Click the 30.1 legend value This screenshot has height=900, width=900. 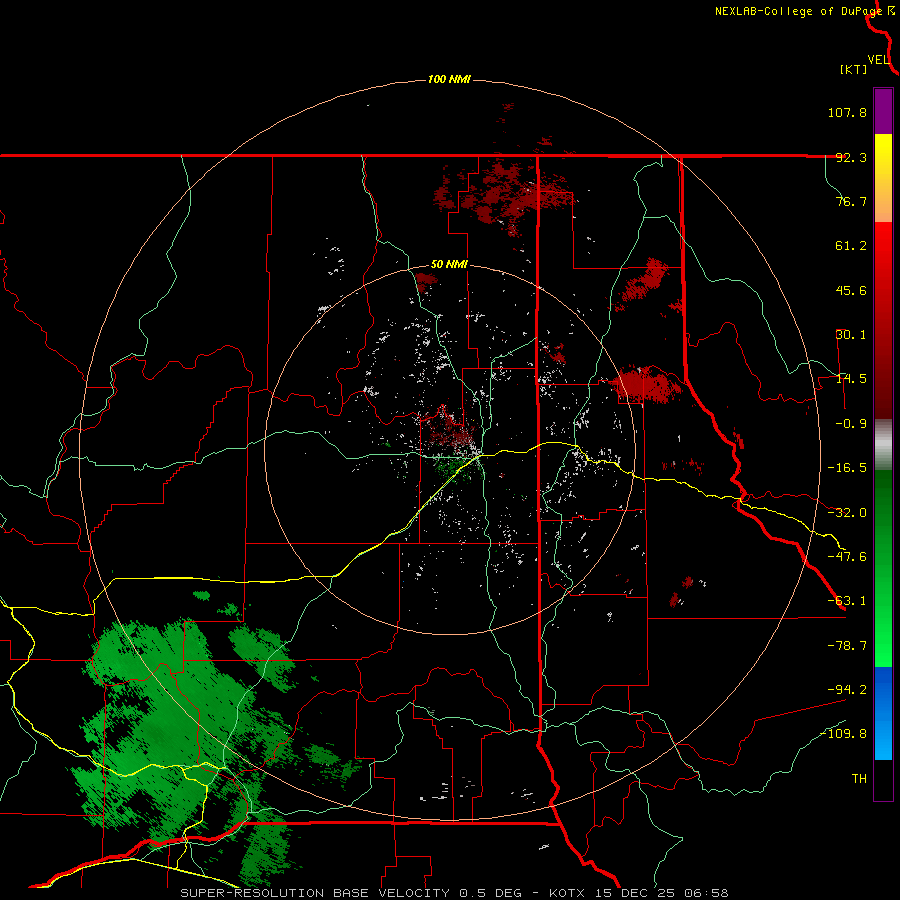851,335
